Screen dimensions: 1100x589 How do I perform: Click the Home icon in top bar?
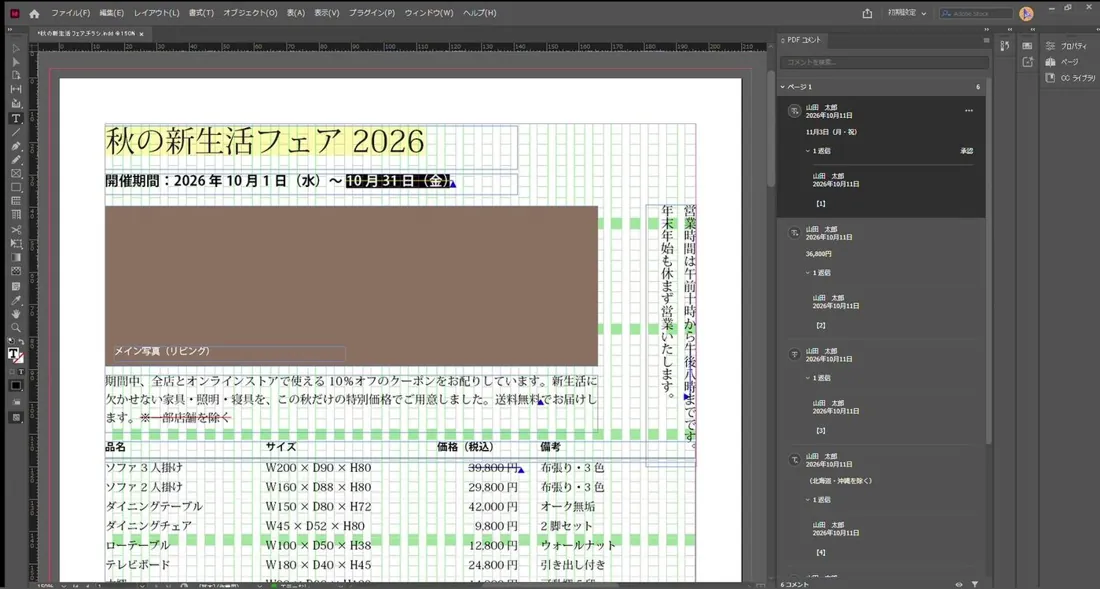coord(34,13)
